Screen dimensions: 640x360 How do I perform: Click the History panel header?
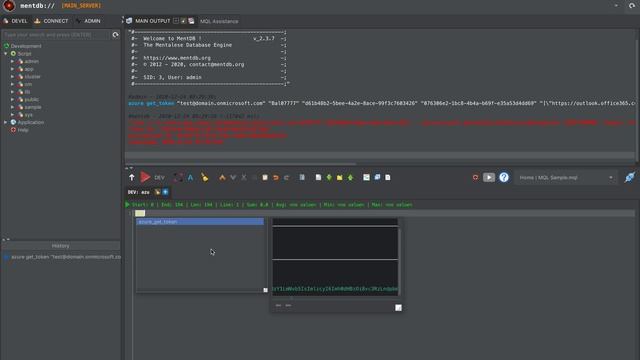60,246
